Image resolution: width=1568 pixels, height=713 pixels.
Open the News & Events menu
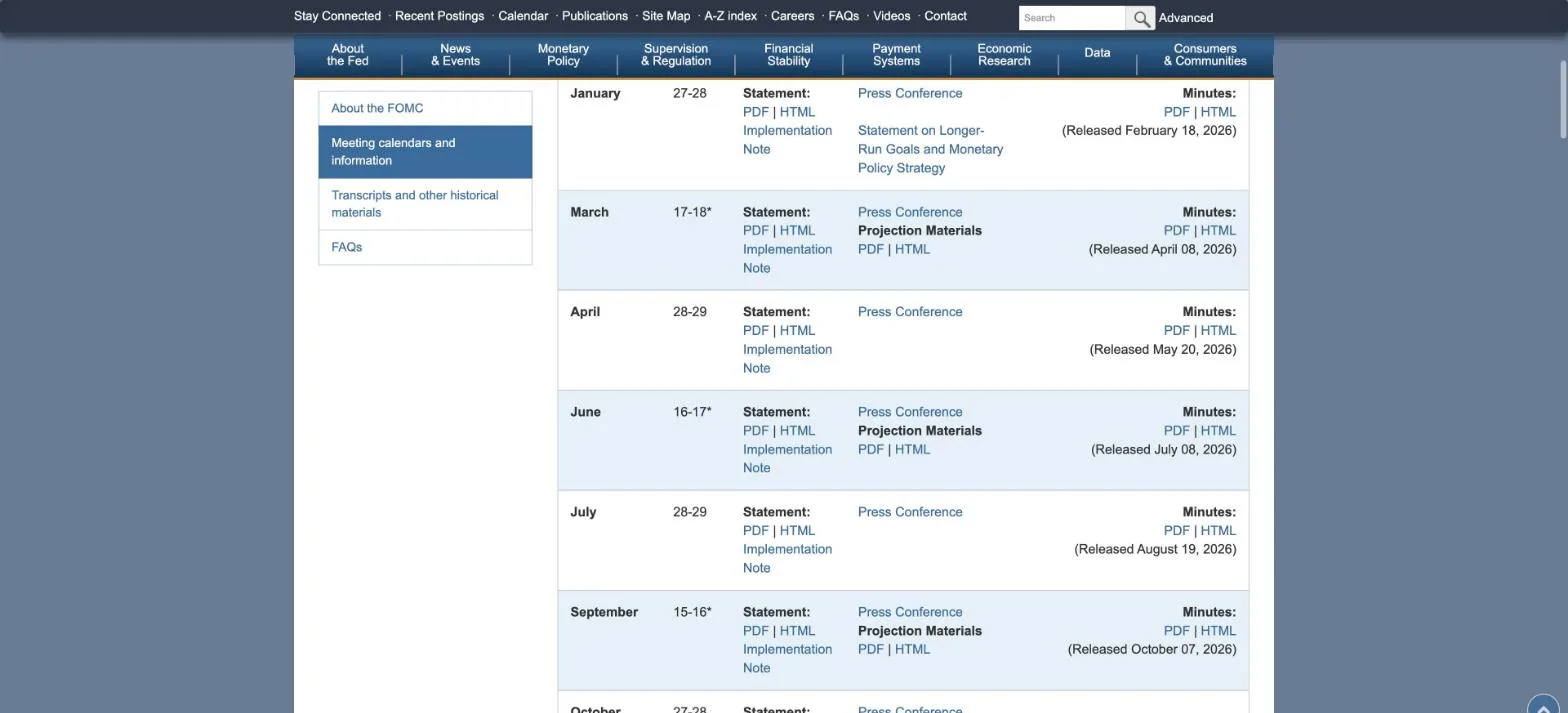point(455,55)
